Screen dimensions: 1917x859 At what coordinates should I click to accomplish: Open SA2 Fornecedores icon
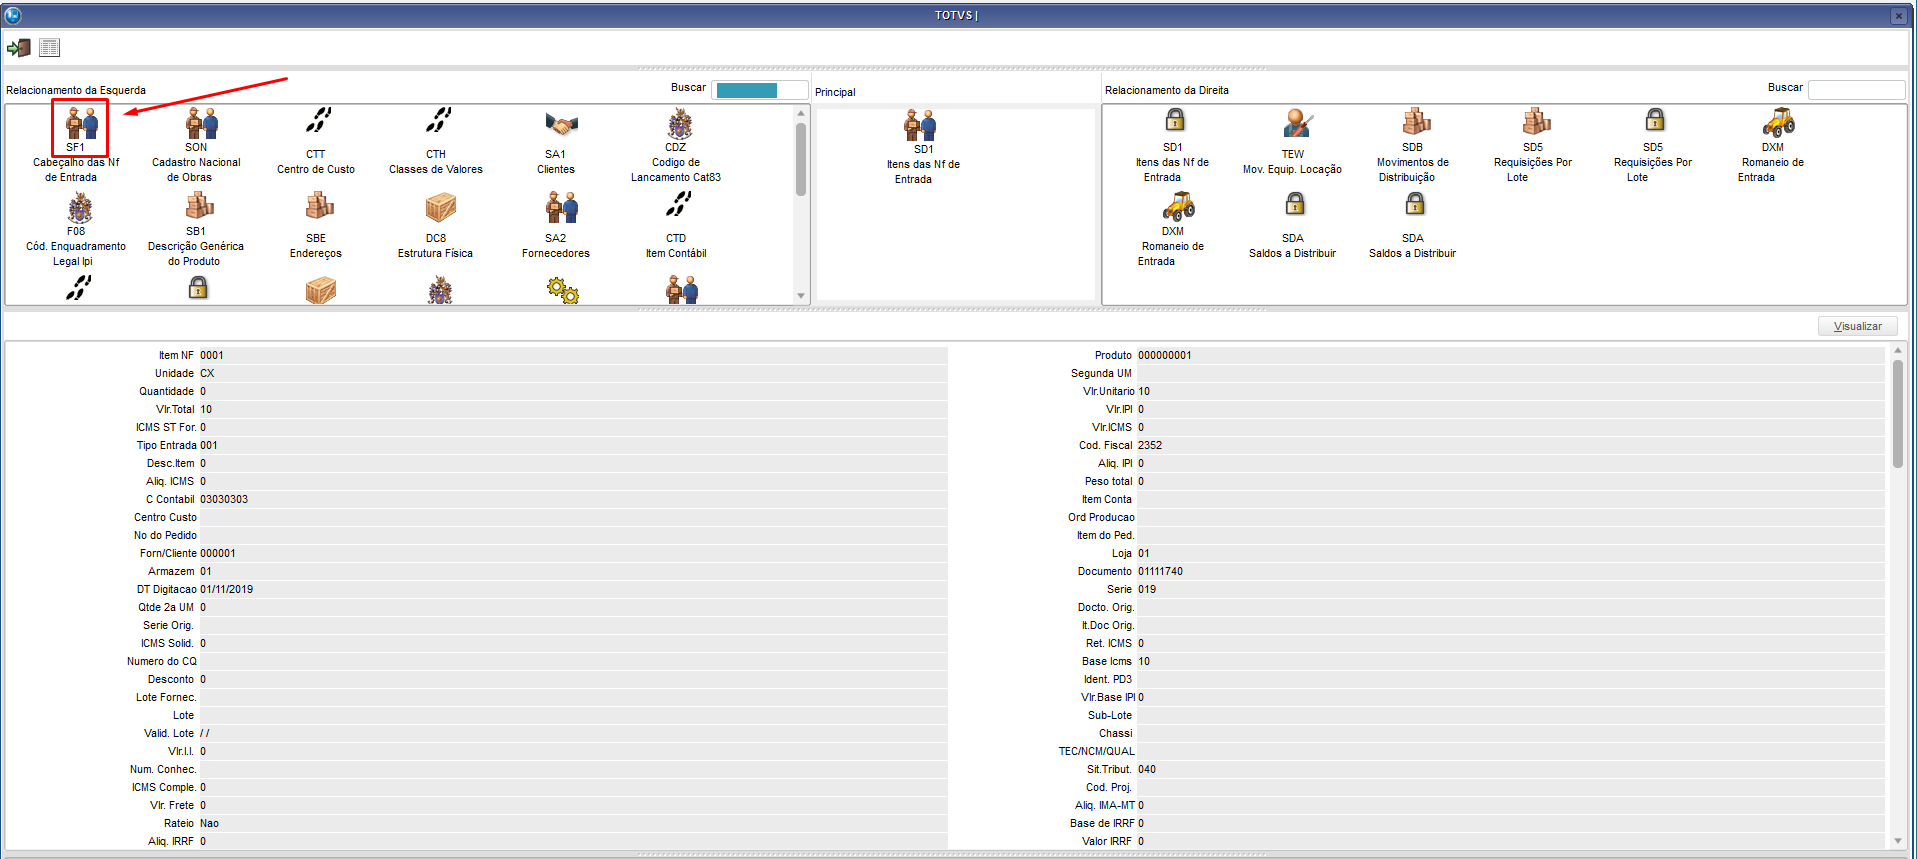coord(561,207)
